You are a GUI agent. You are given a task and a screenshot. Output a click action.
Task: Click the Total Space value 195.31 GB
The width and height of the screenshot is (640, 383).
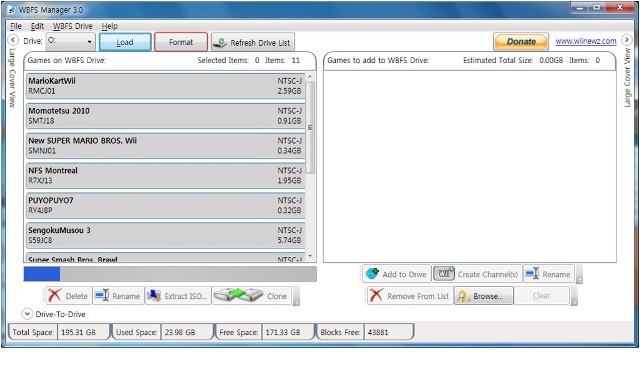pos(78,332)
